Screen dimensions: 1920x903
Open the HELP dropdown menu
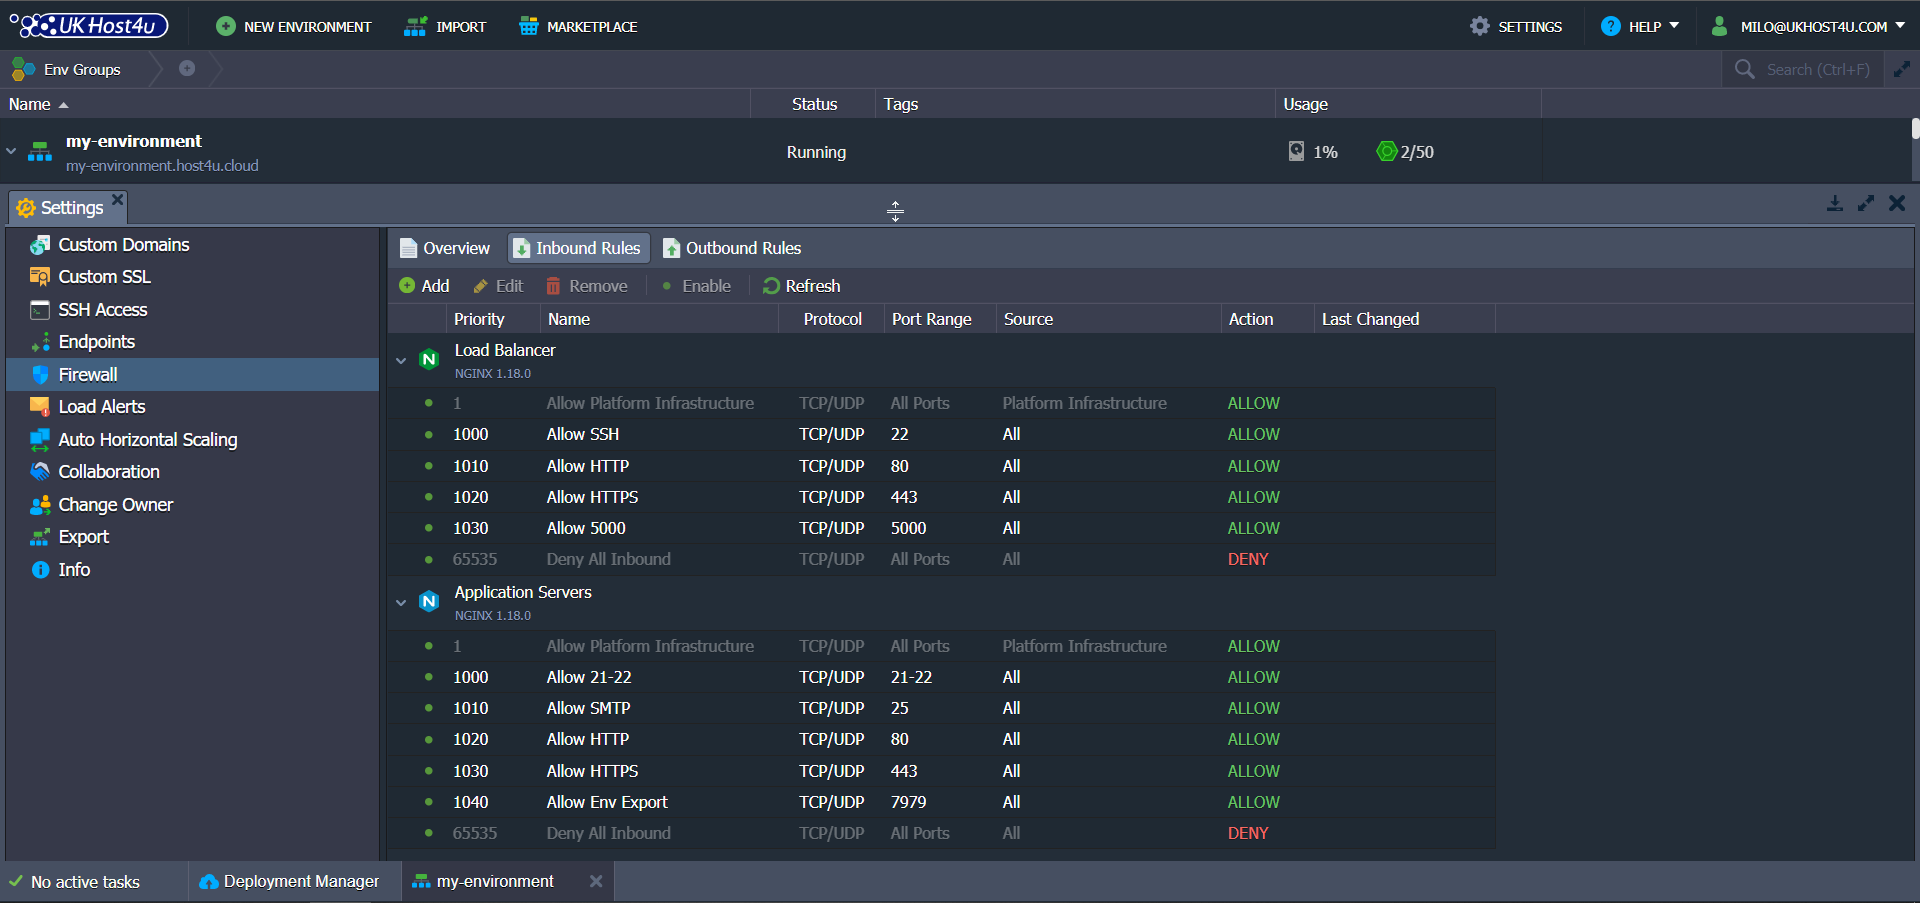pyautogui.click(x=1640, y=26)
